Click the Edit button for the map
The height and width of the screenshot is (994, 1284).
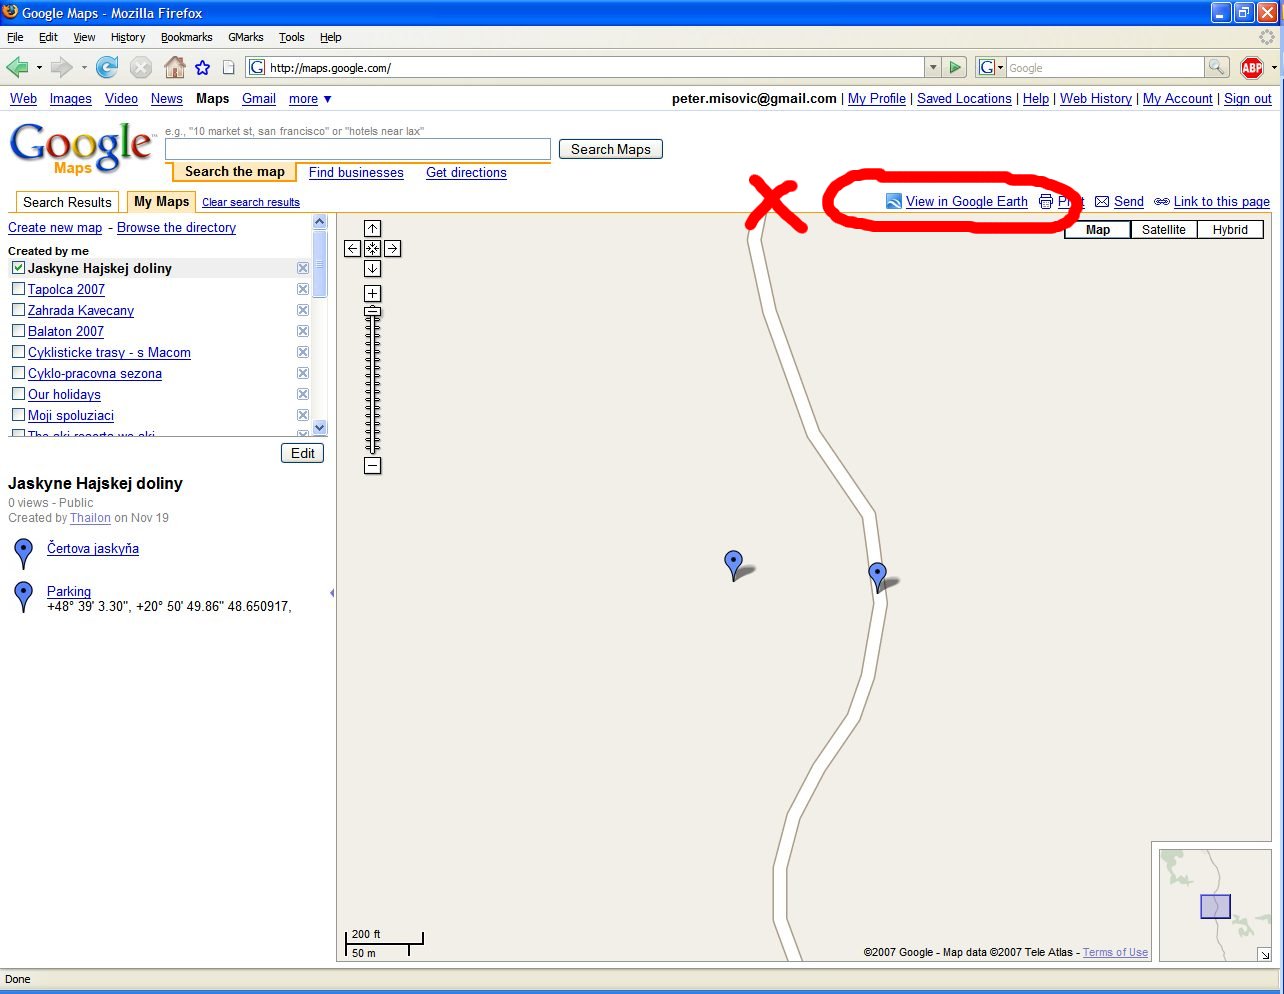(x=303, y=453)
